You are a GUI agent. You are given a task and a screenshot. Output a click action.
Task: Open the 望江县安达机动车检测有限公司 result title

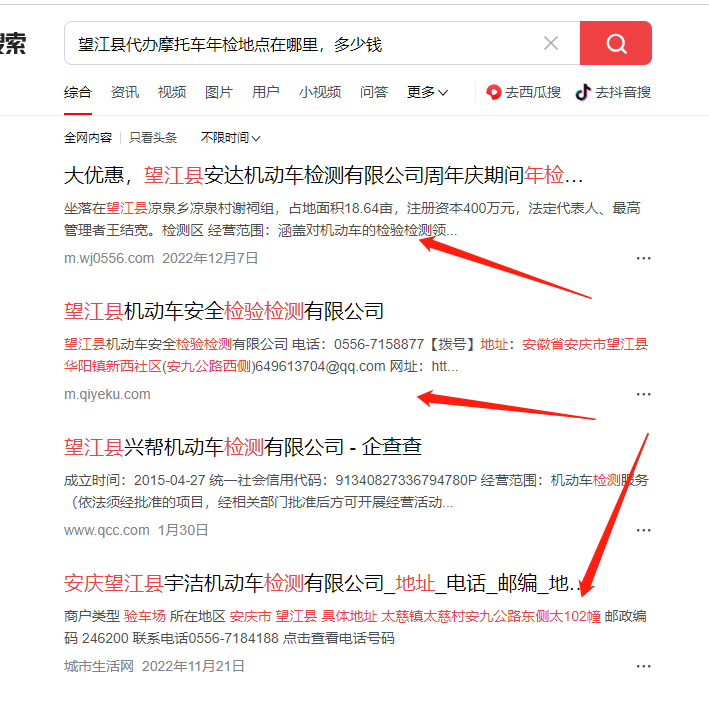coord(323,175)
